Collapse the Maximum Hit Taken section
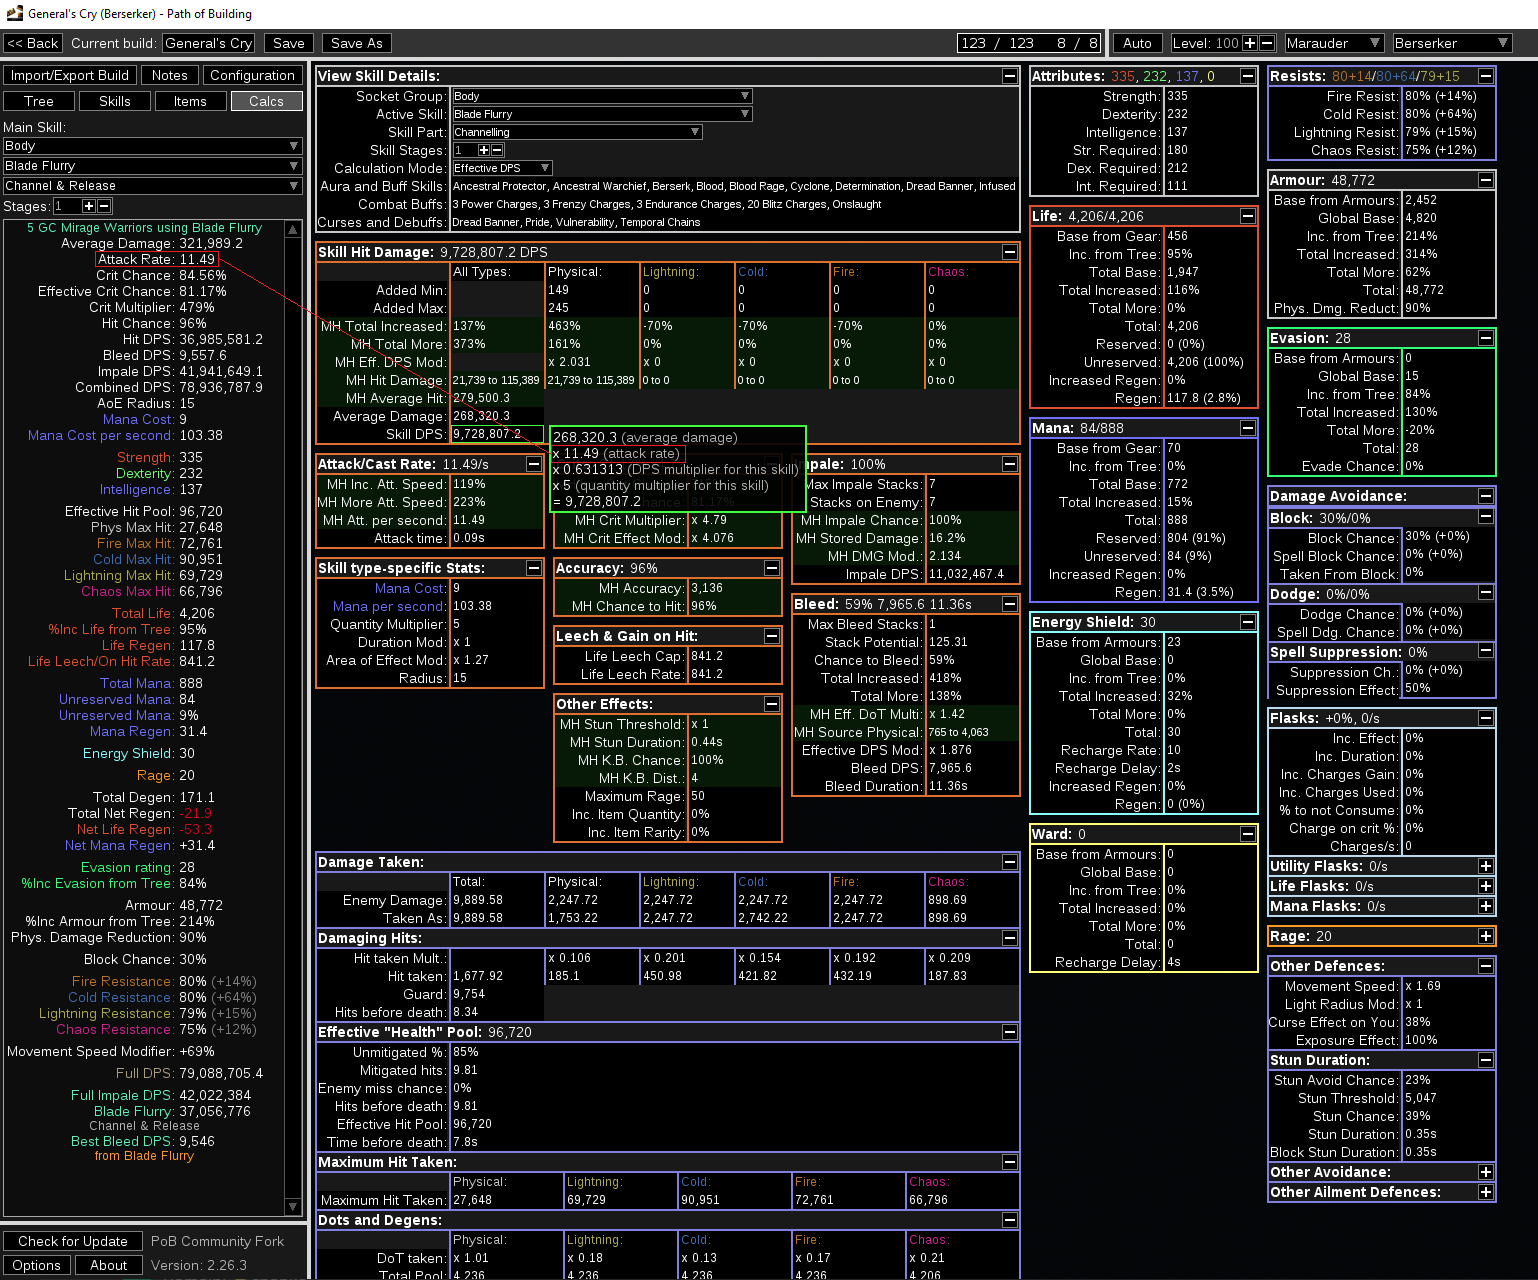 tap(1010, 1162)
